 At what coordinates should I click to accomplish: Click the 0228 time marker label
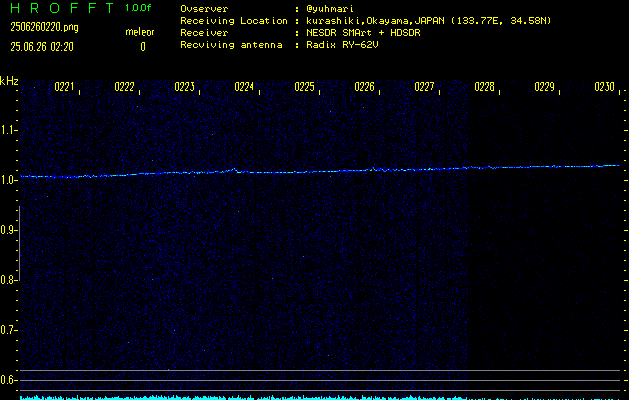[x=485, y=87]
